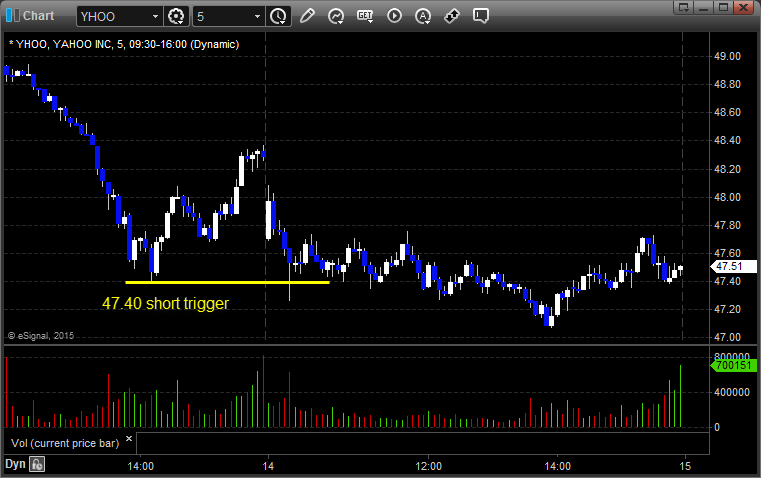Open the YHOO symbol dropdown
This screenshot has height=478, width=761.
coord(155,16)
